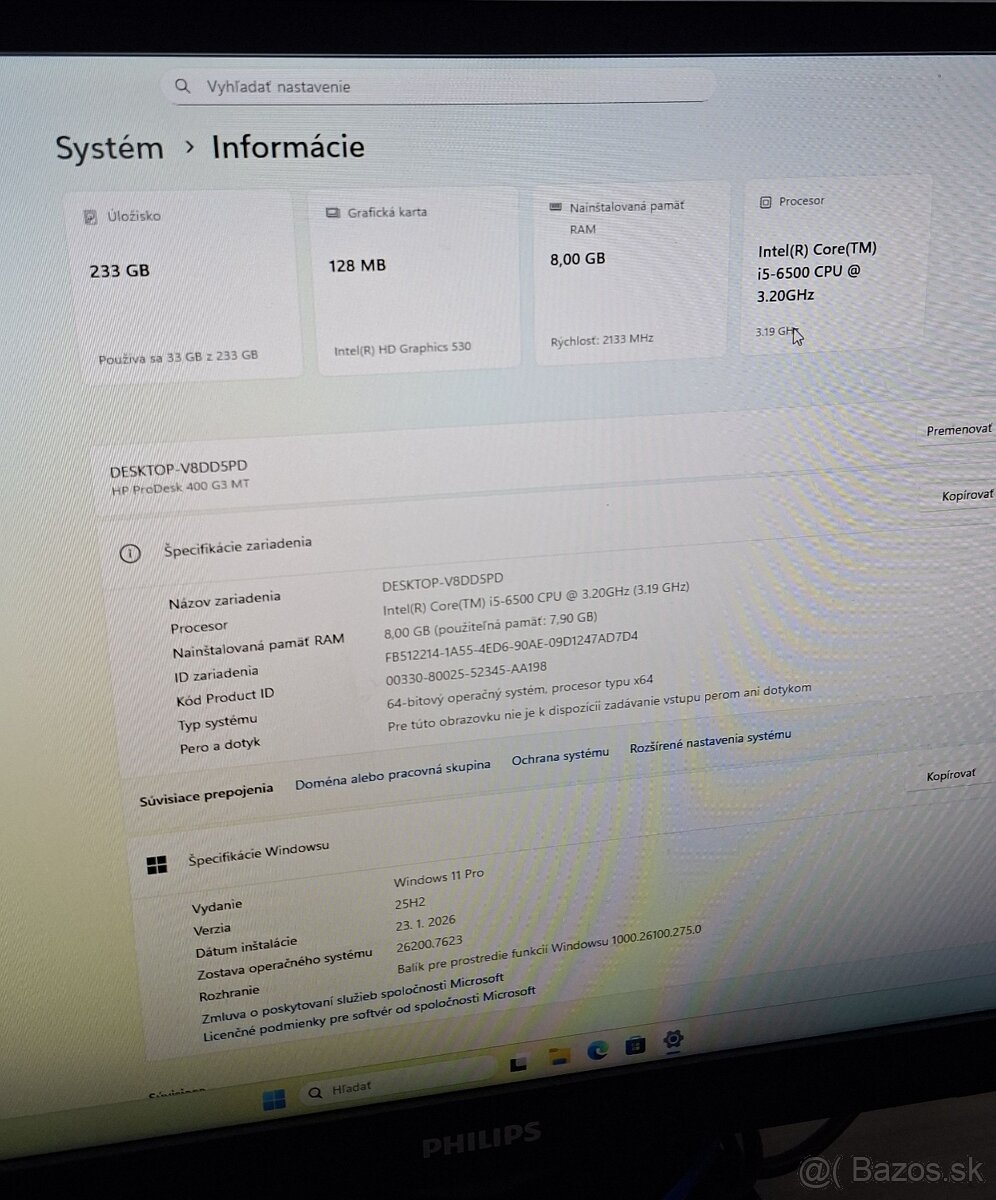This screenshot has width=996, height=1200.
Task: Click the Procesor chip icon
Action: point(766,201)
